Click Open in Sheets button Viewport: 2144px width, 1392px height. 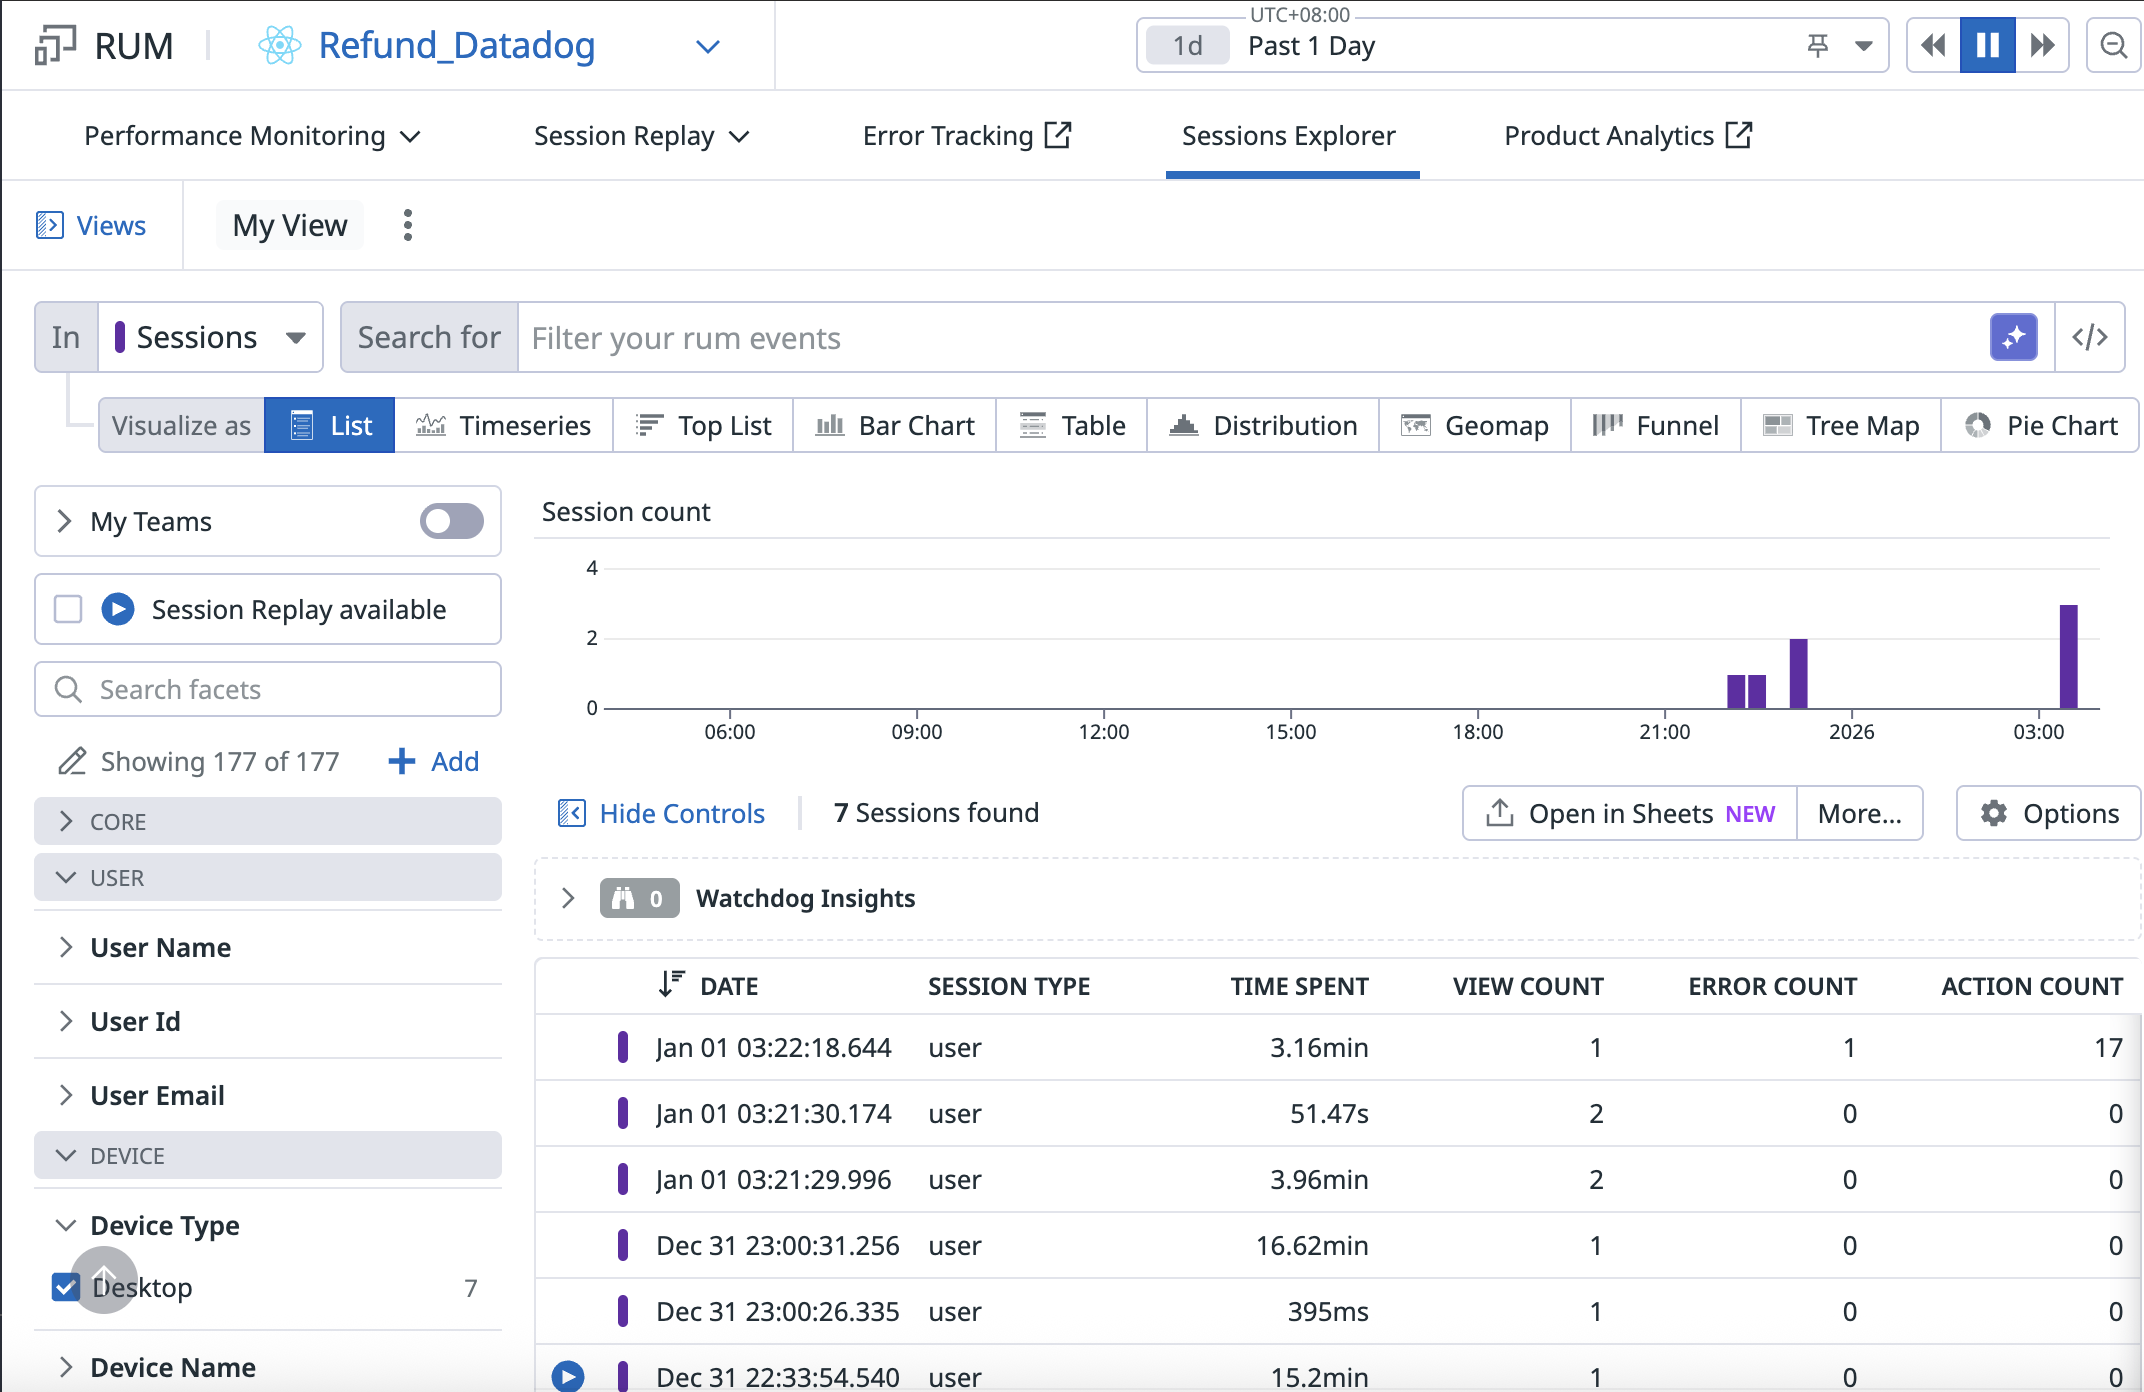pyautogui.click(x=1630, y=813)
